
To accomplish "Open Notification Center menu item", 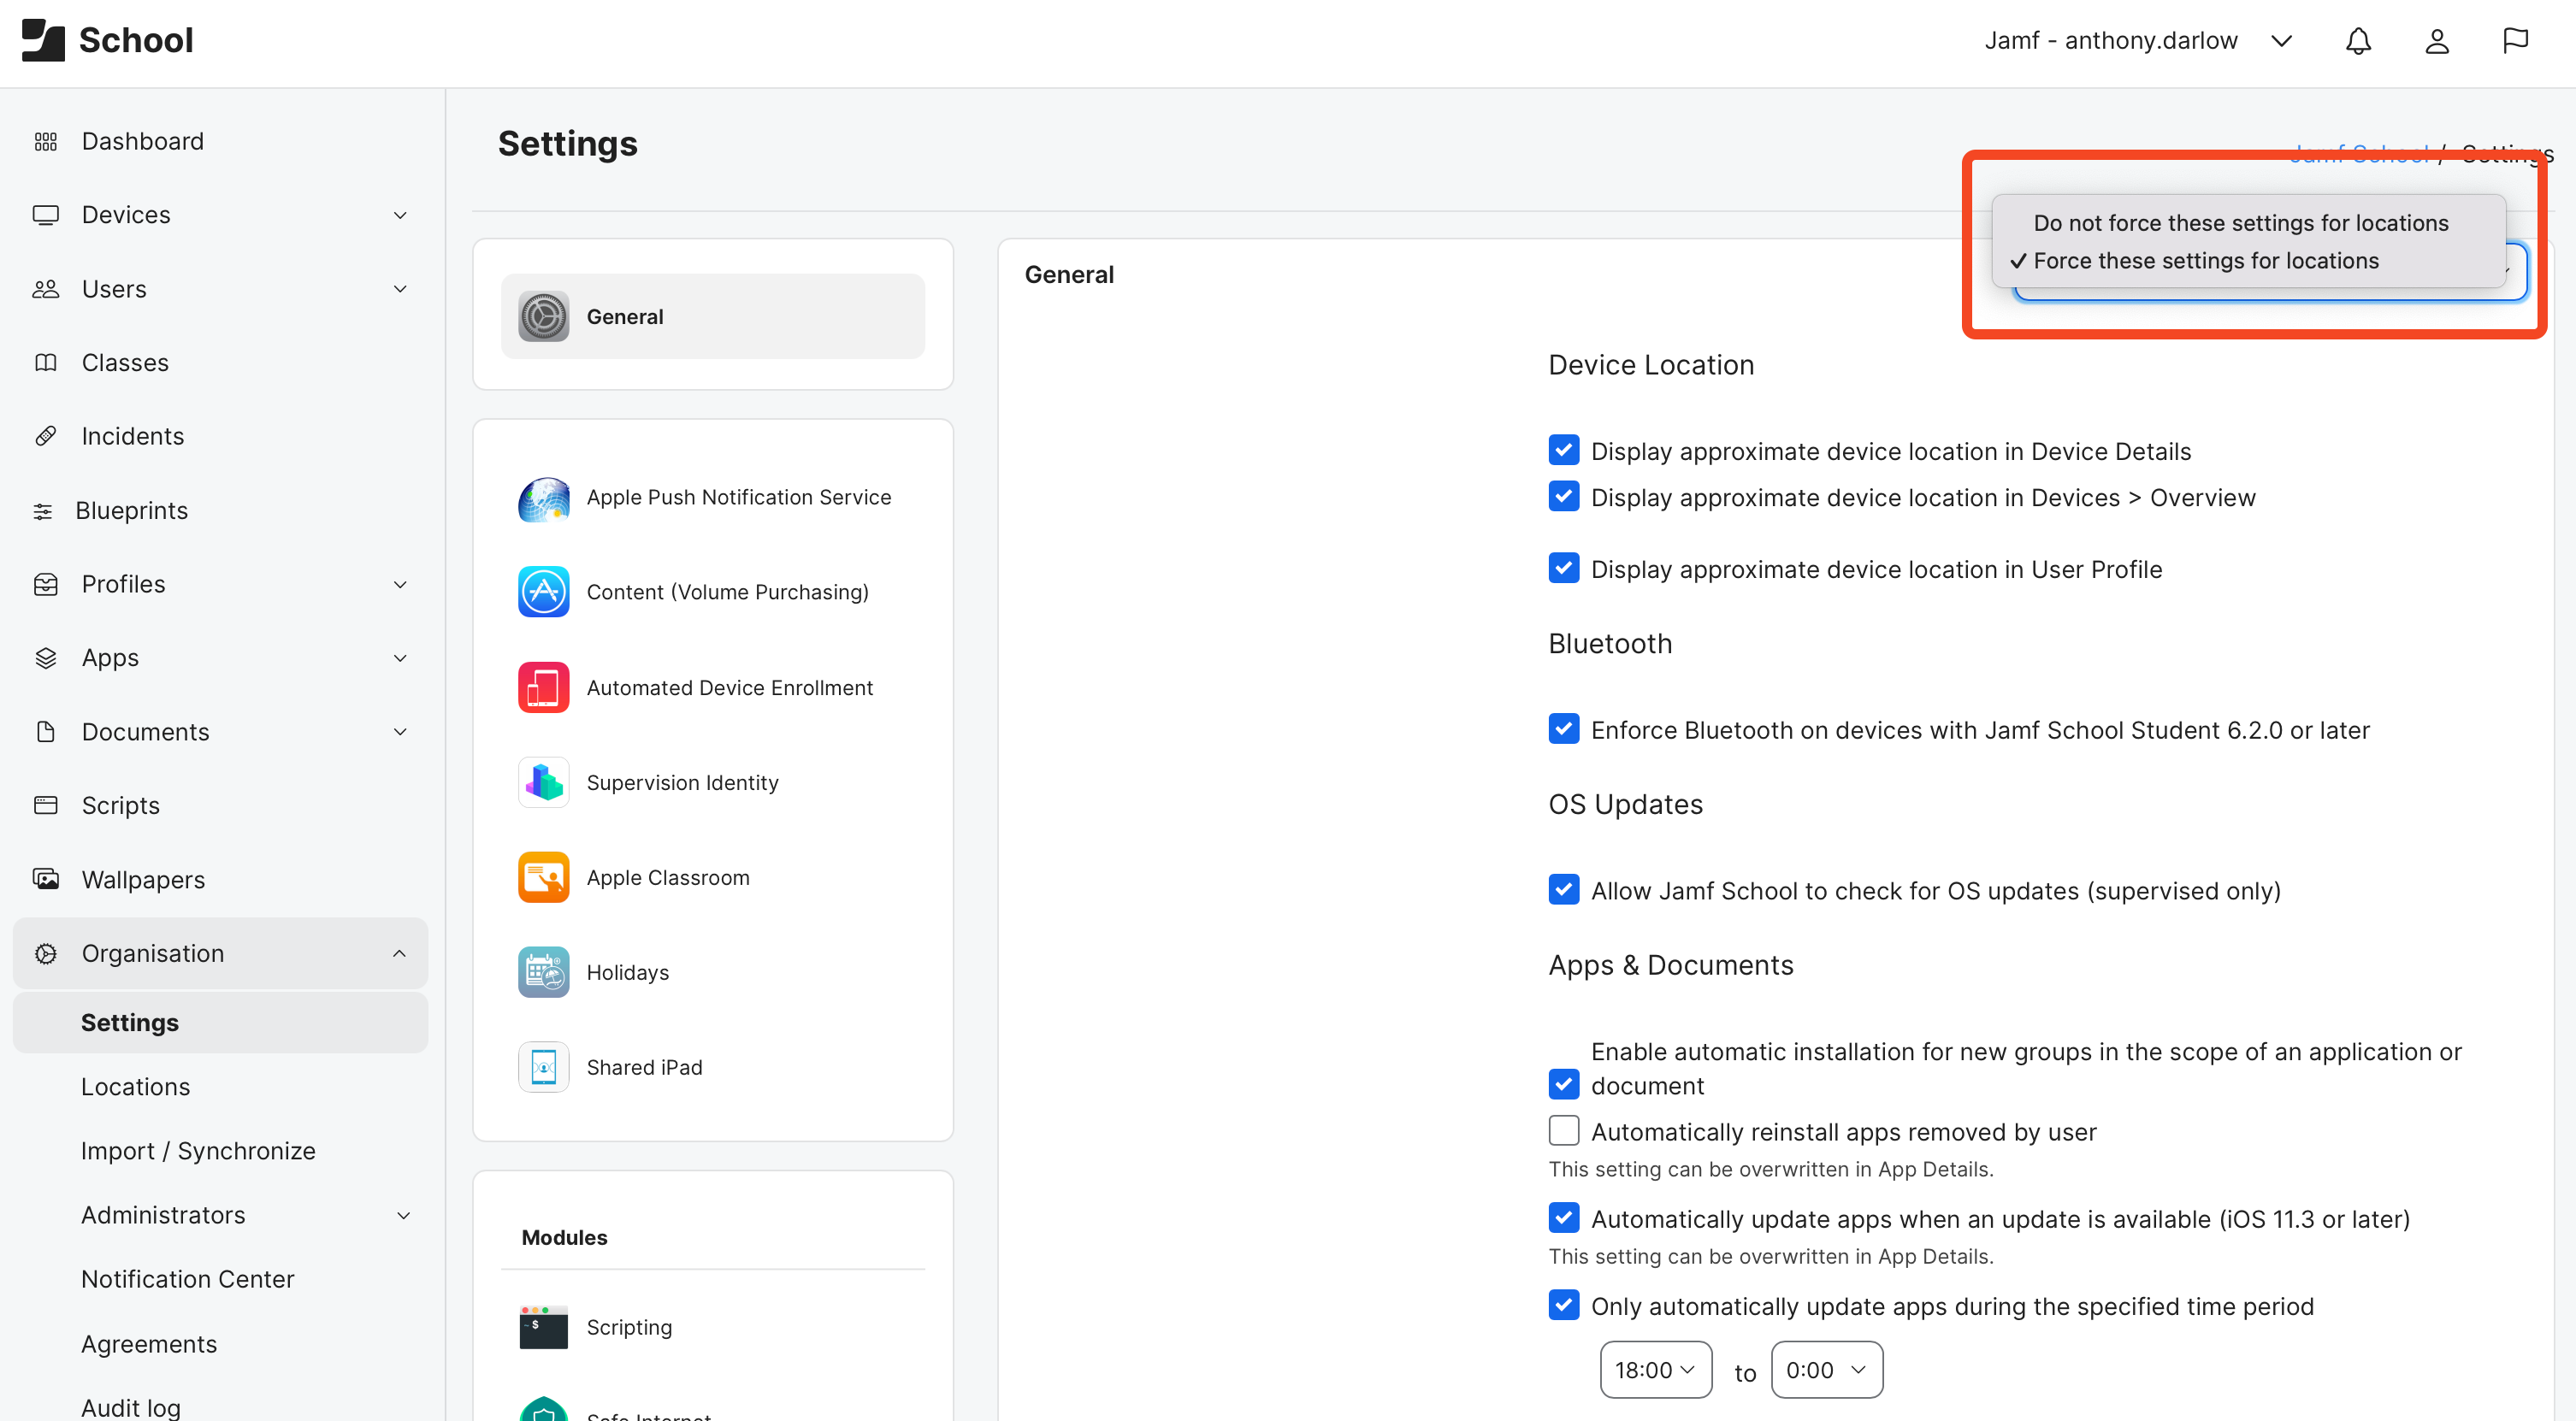I will (x=188, y=1279).
